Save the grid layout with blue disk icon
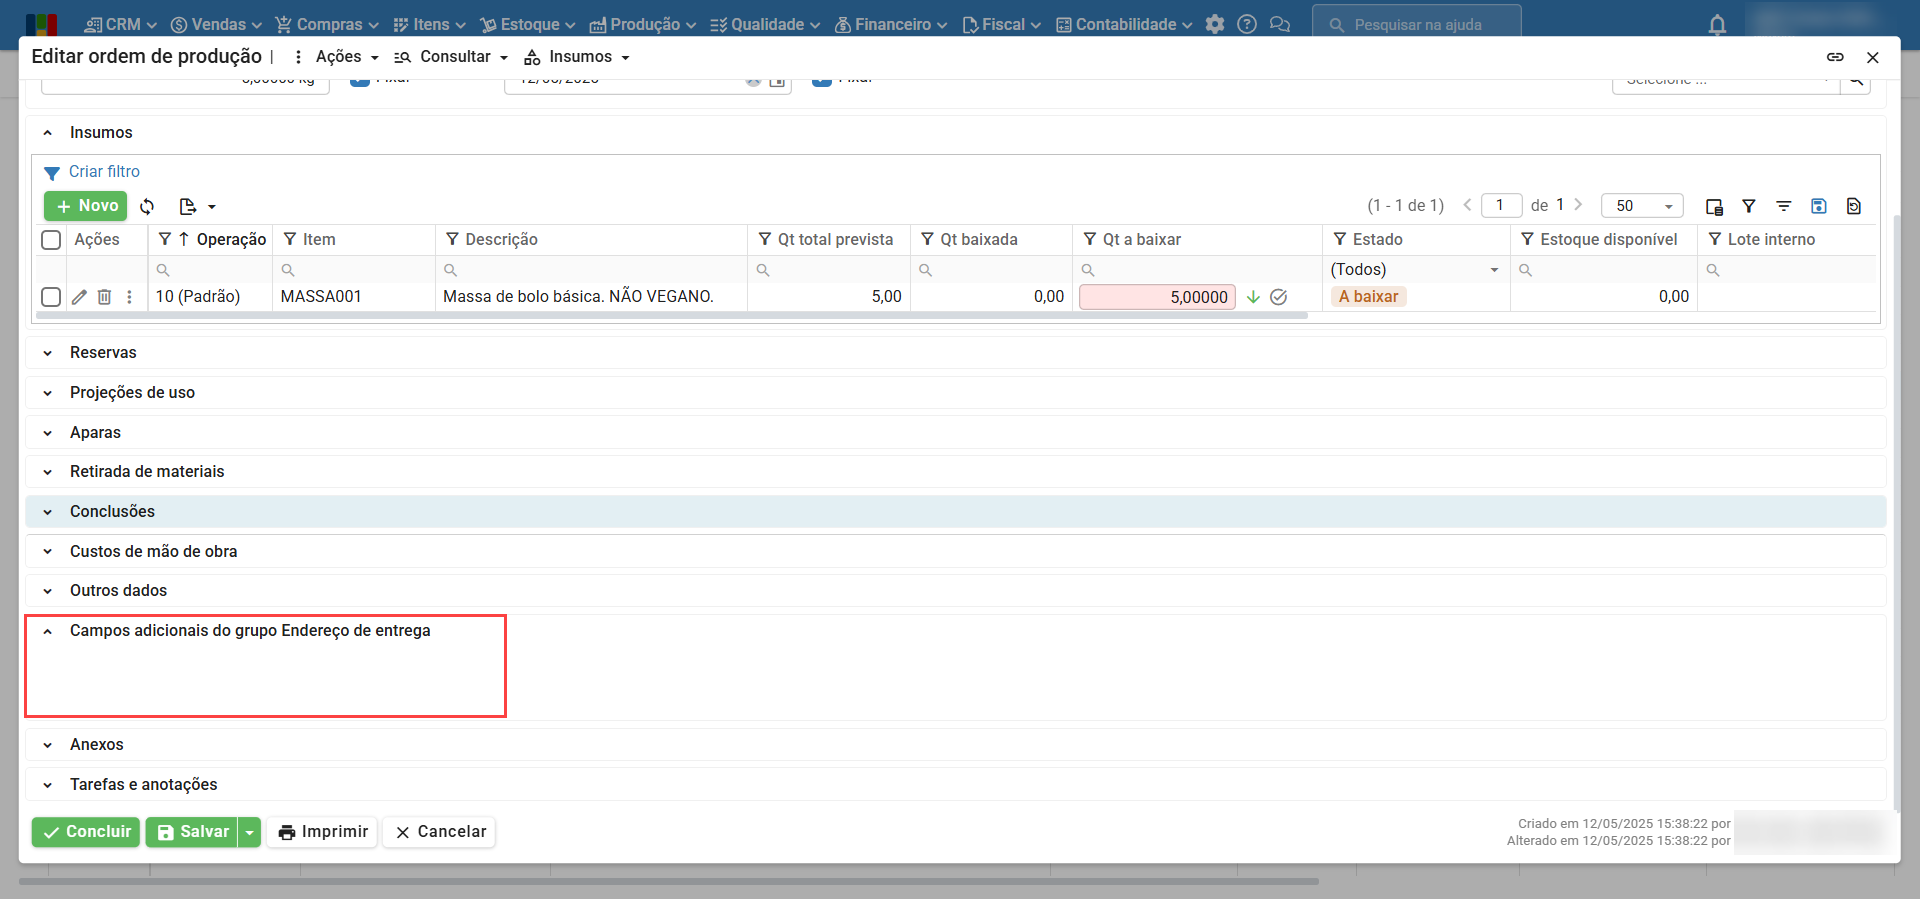1920x899 pixels. (x=1819, y=206)
